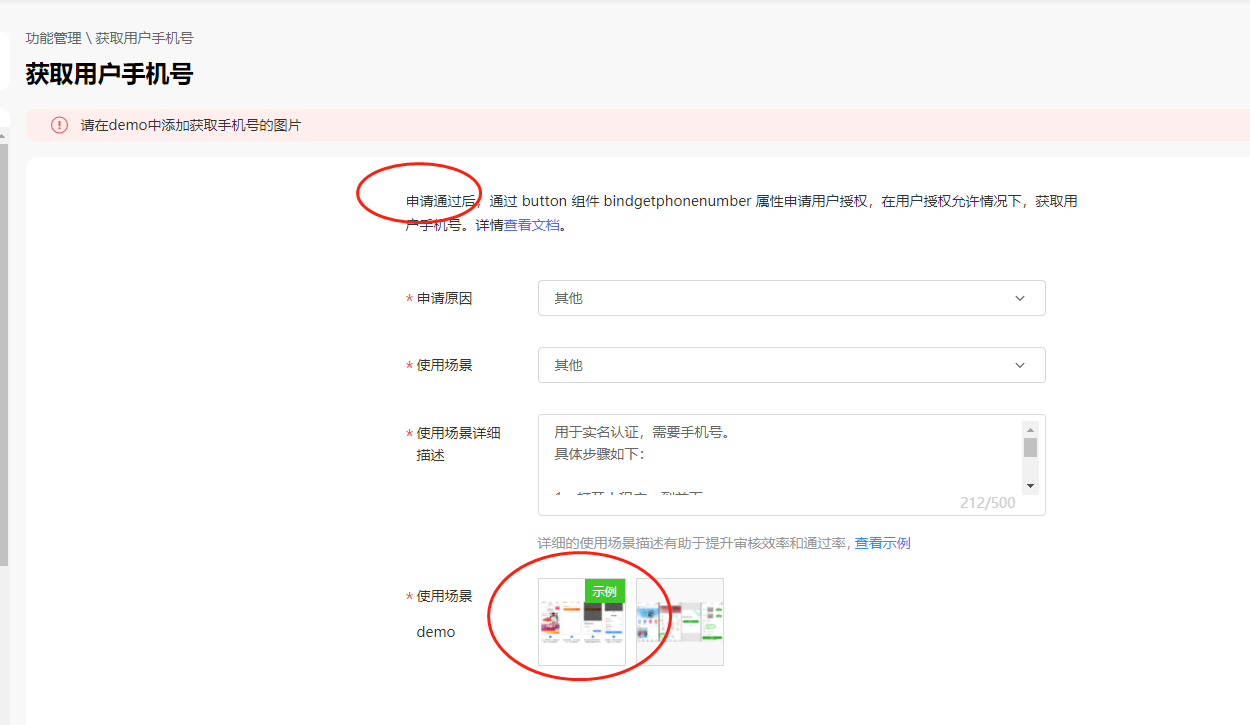Image resolution: width=1250 pixels, height=725 pixels.
Task: Click the green 示例 badge on thumbnail
Action: pos(605,591)
